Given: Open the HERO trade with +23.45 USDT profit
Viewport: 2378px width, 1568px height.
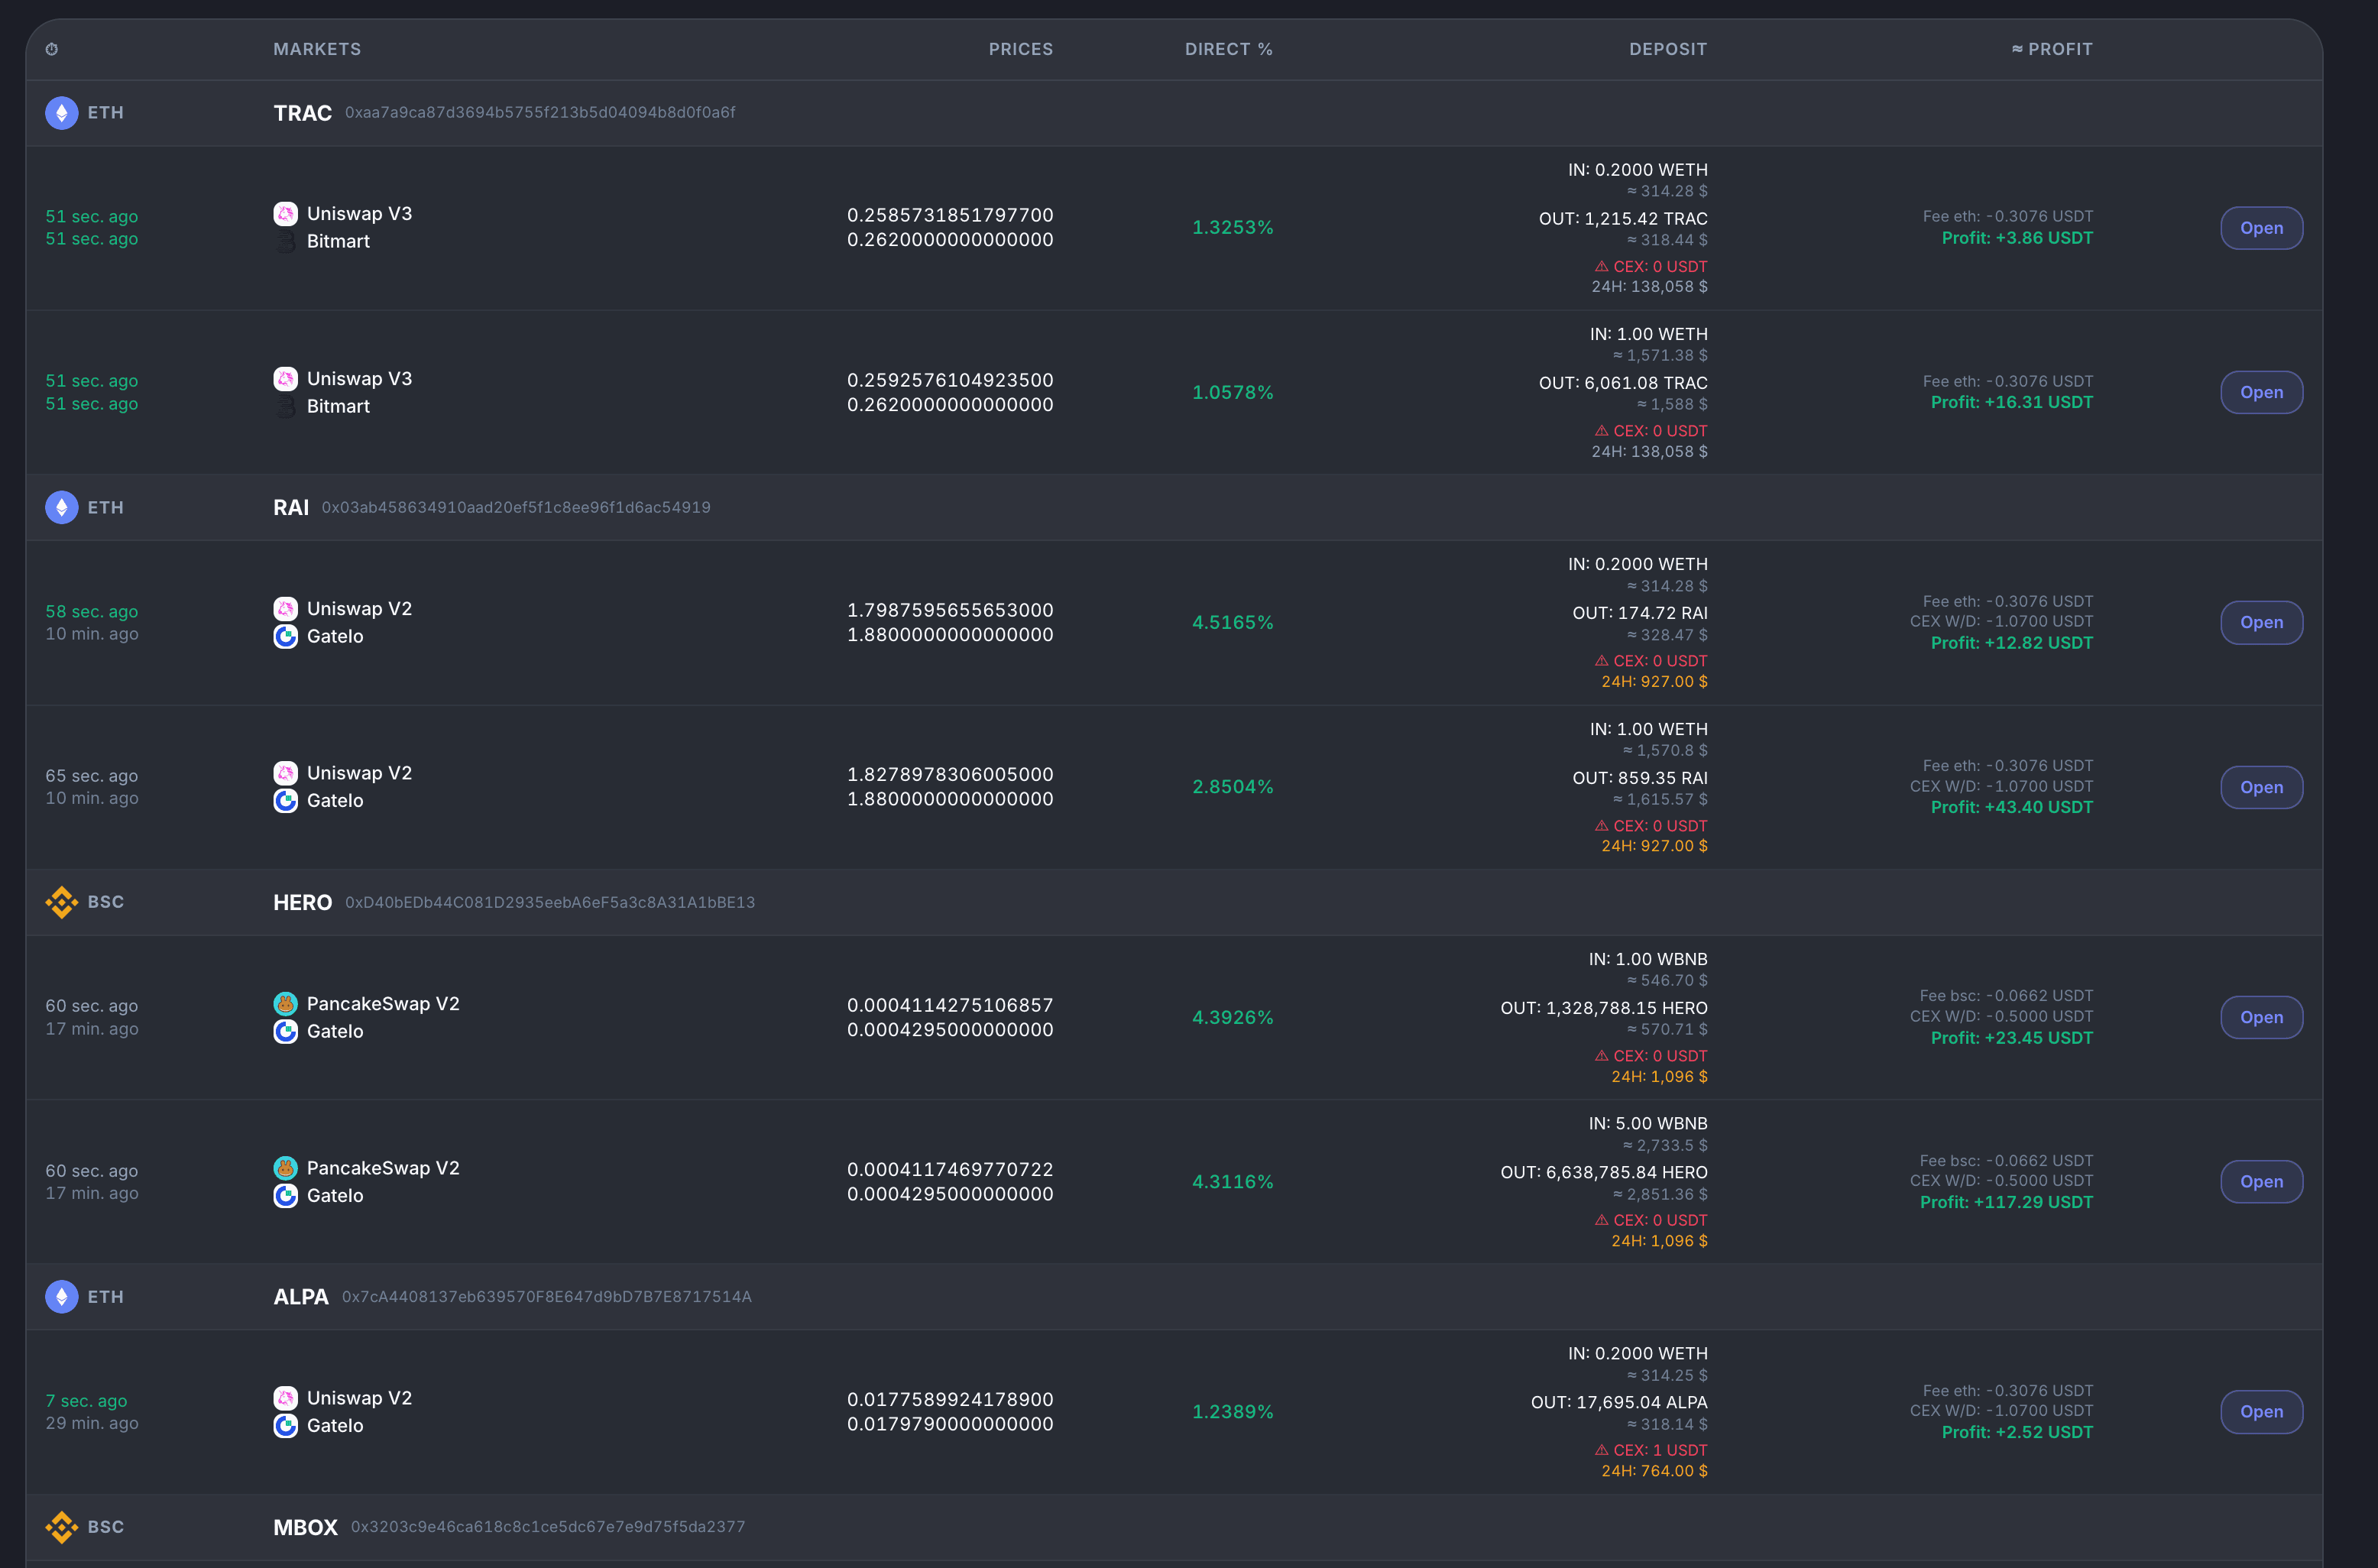Looking at the screenshot, I should [x=2261, y=1018].
